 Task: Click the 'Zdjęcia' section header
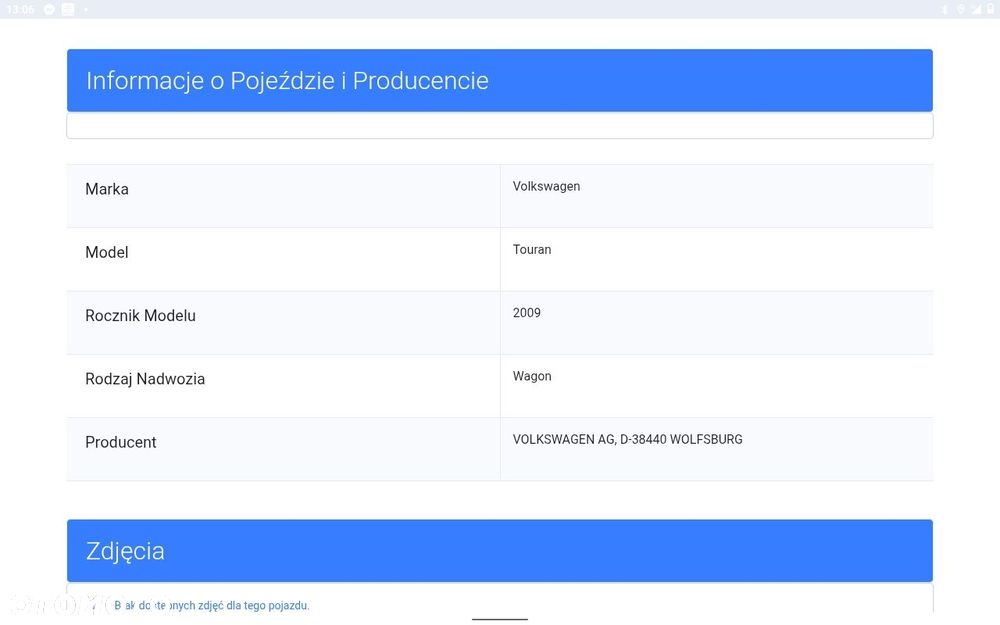pos(500,550)
